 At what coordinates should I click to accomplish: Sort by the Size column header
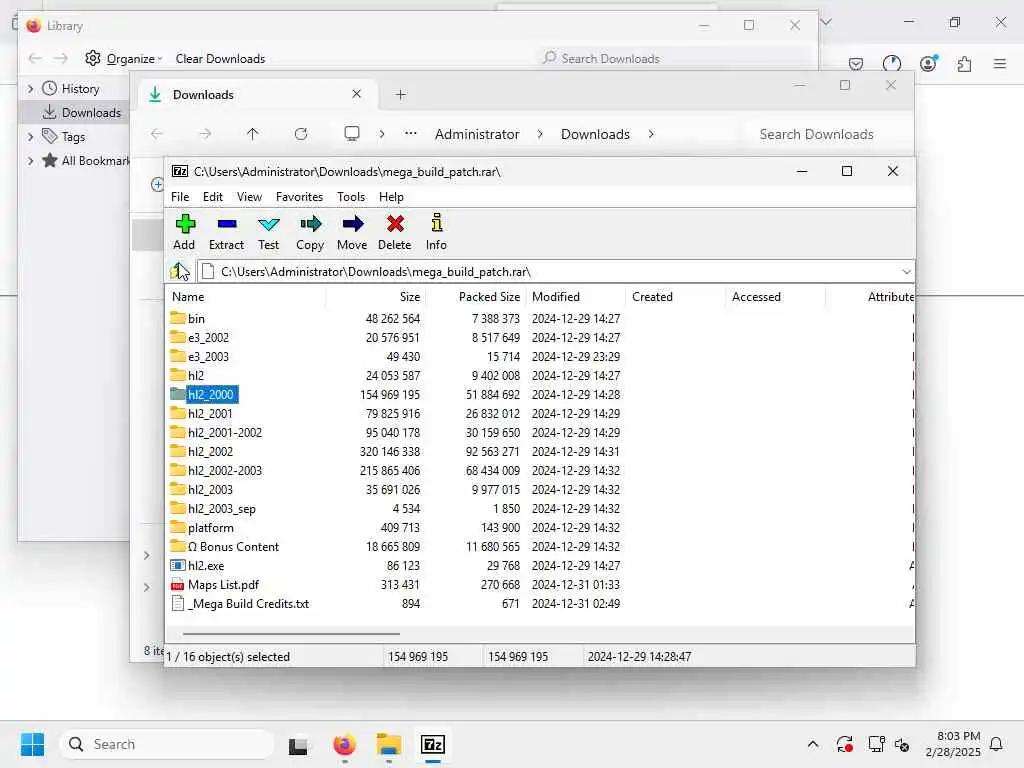(376, 296)
